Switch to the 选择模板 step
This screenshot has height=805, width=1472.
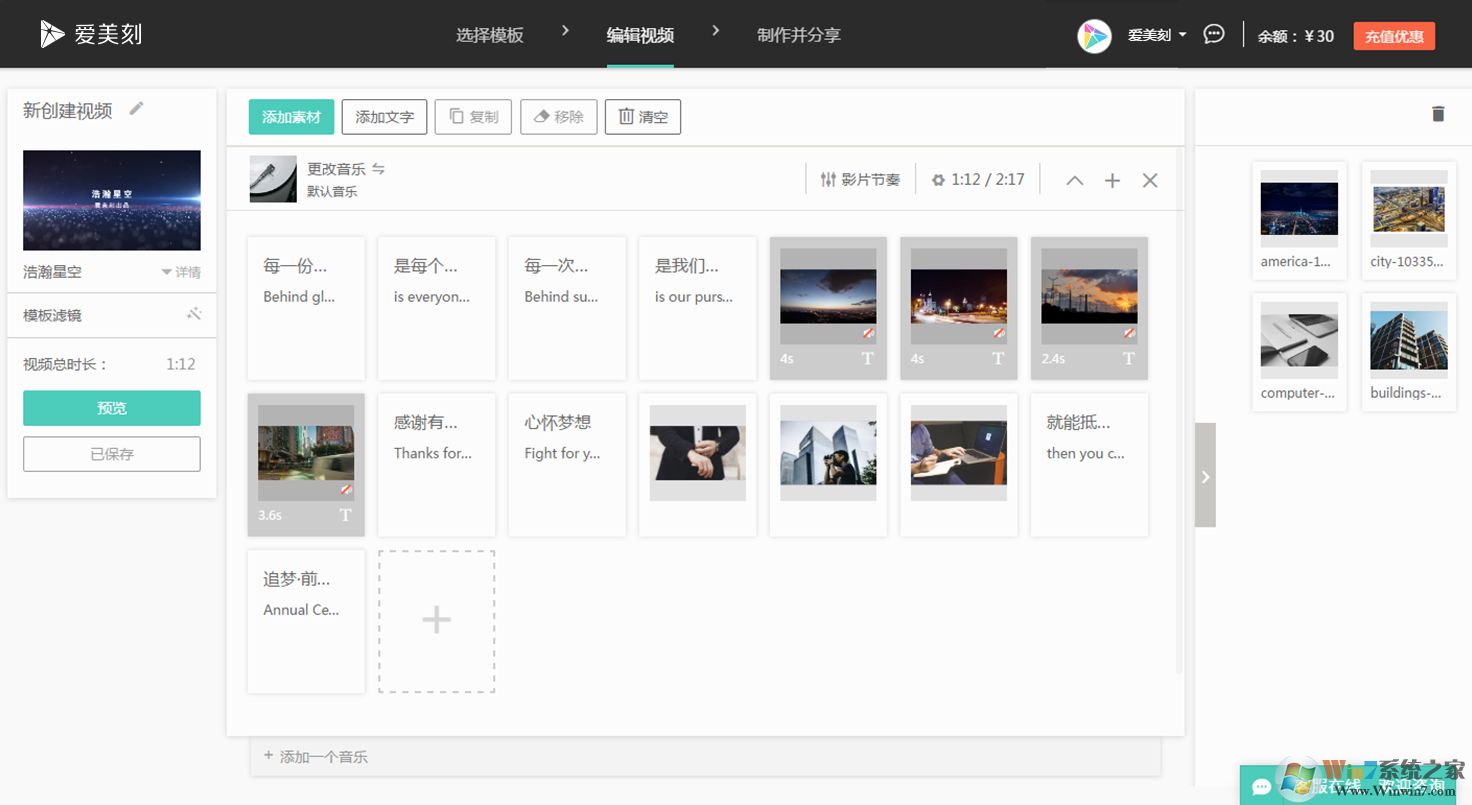[488, 34]
